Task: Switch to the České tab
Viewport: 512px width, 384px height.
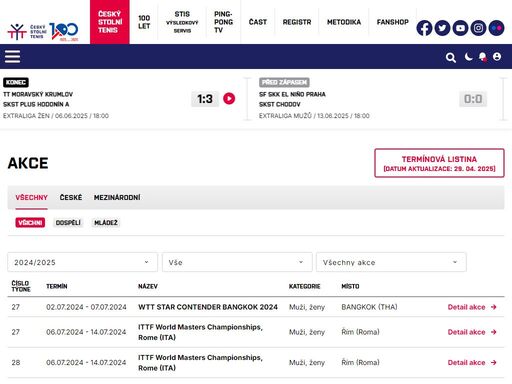Action: 71,197
